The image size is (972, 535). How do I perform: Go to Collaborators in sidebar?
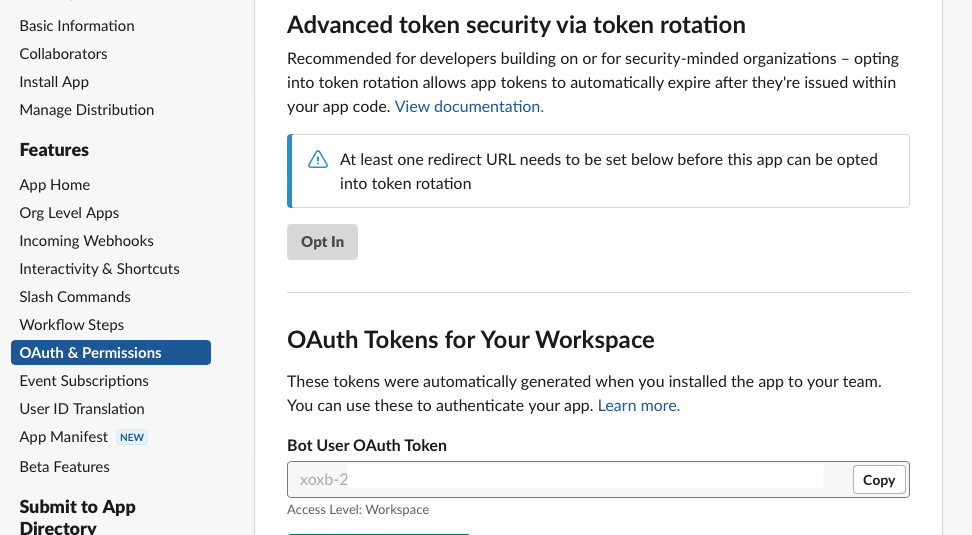pyautogui.click(x=63, y=54)
